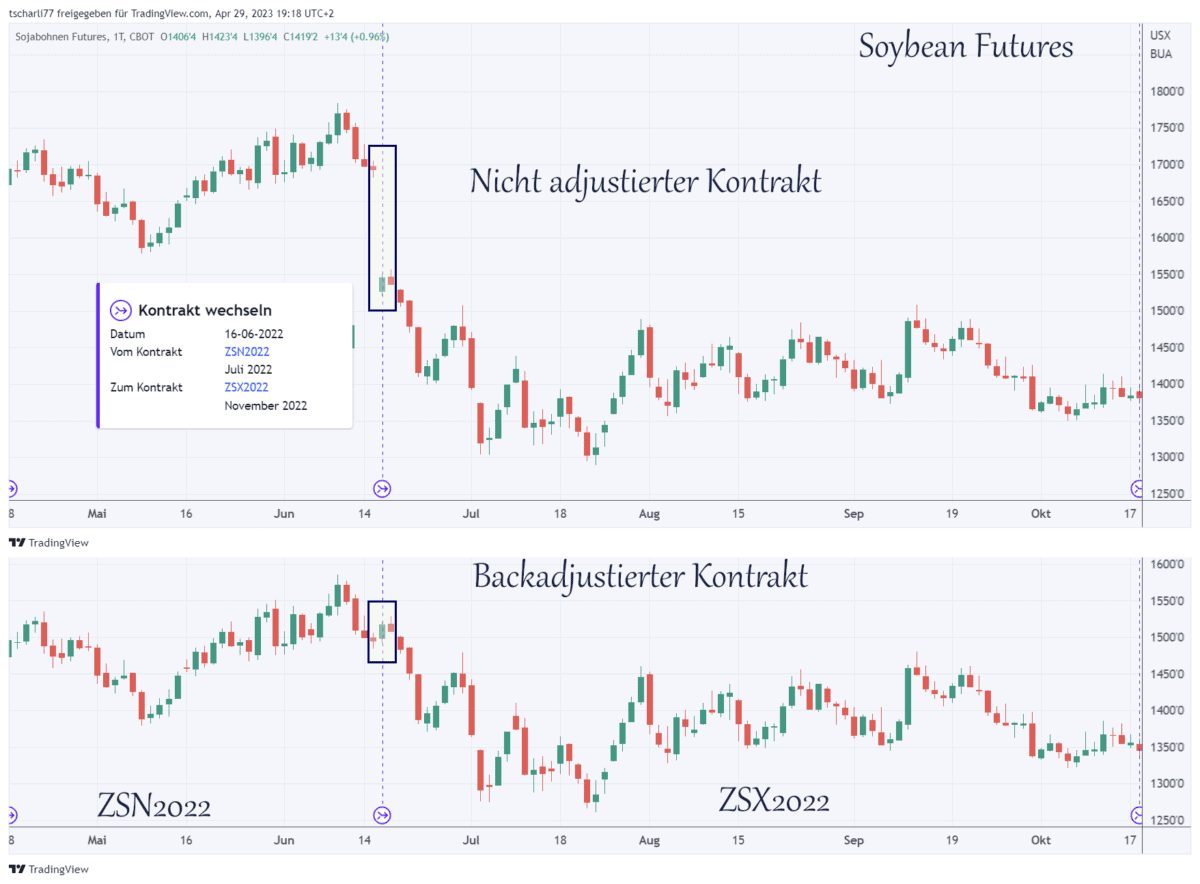Click the USX unit label on the price scale
Viewport: 1200px width, 884px height.
coord(1159,35)
